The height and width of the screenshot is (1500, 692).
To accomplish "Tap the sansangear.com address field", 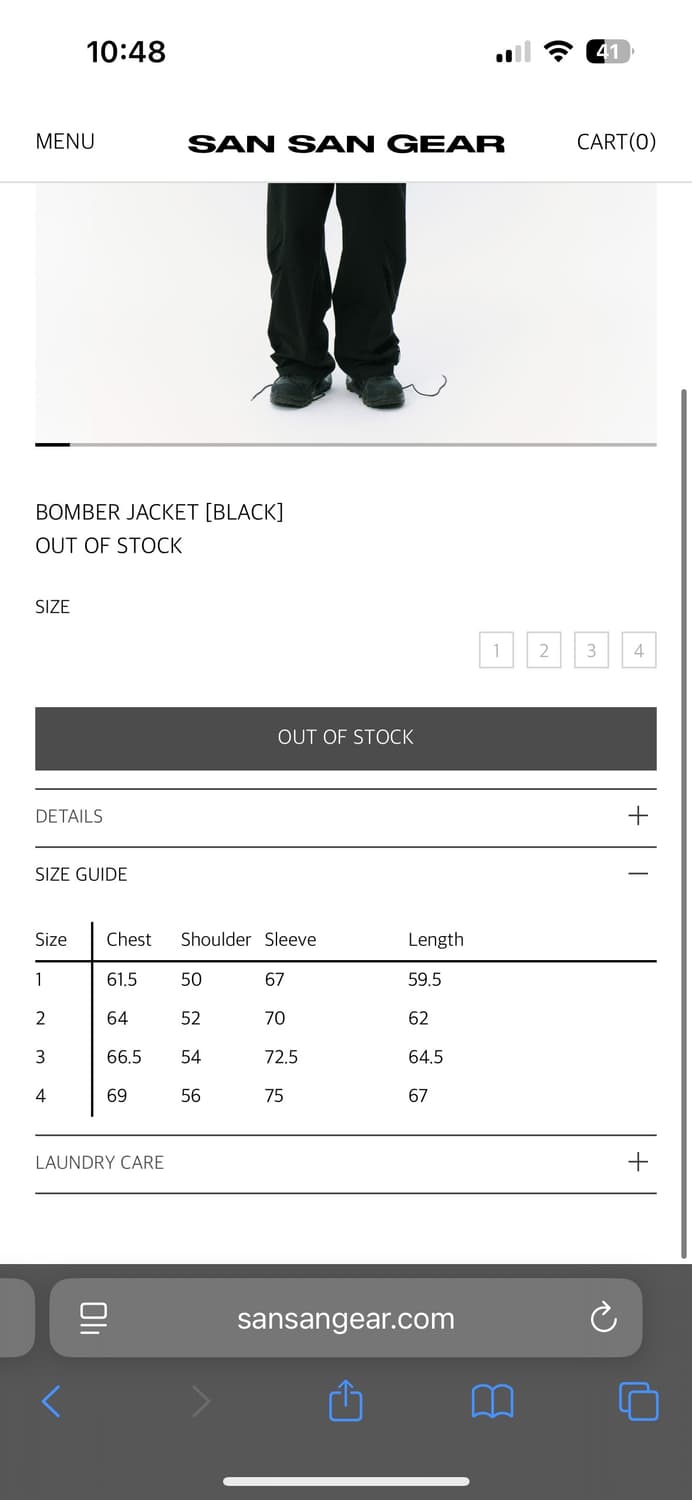I will click(x=345, y=1318).
